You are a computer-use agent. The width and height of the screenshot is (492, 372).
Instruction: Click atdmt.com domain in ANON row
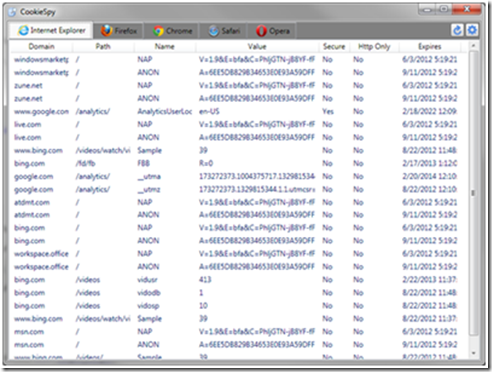tap(32, 215)
